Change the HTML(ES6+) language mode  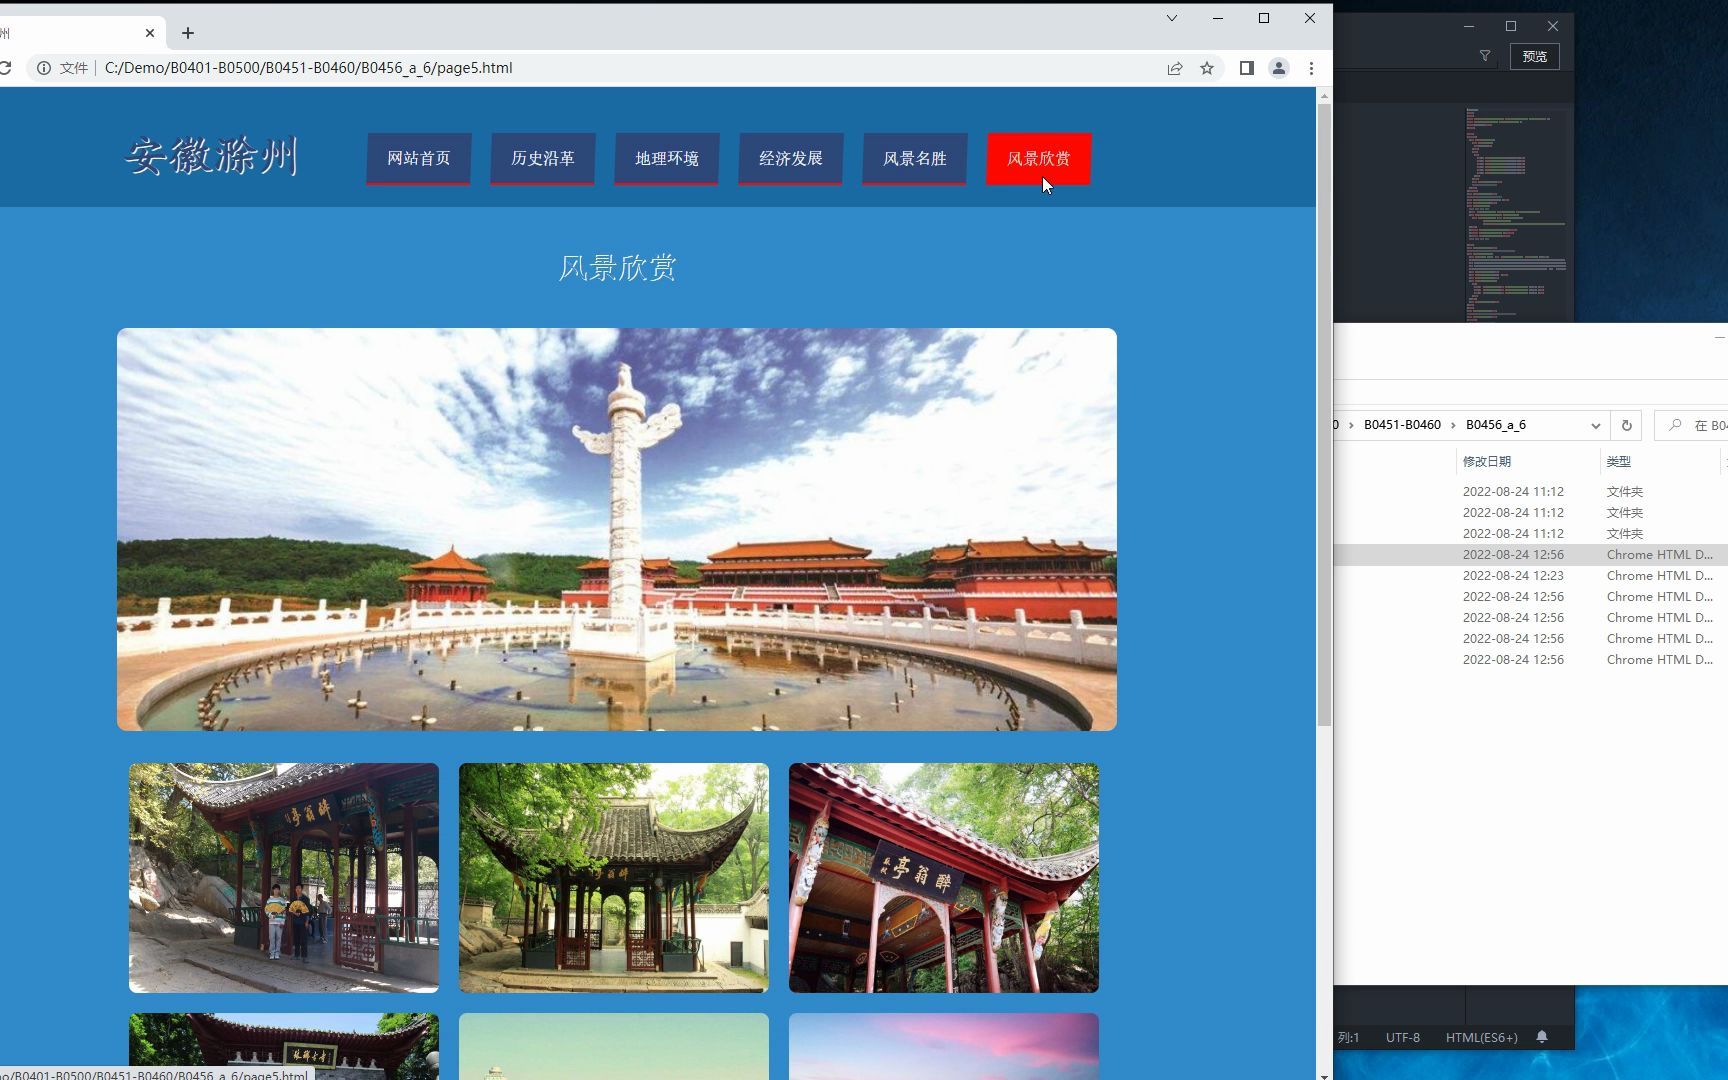(1482, 1038)
